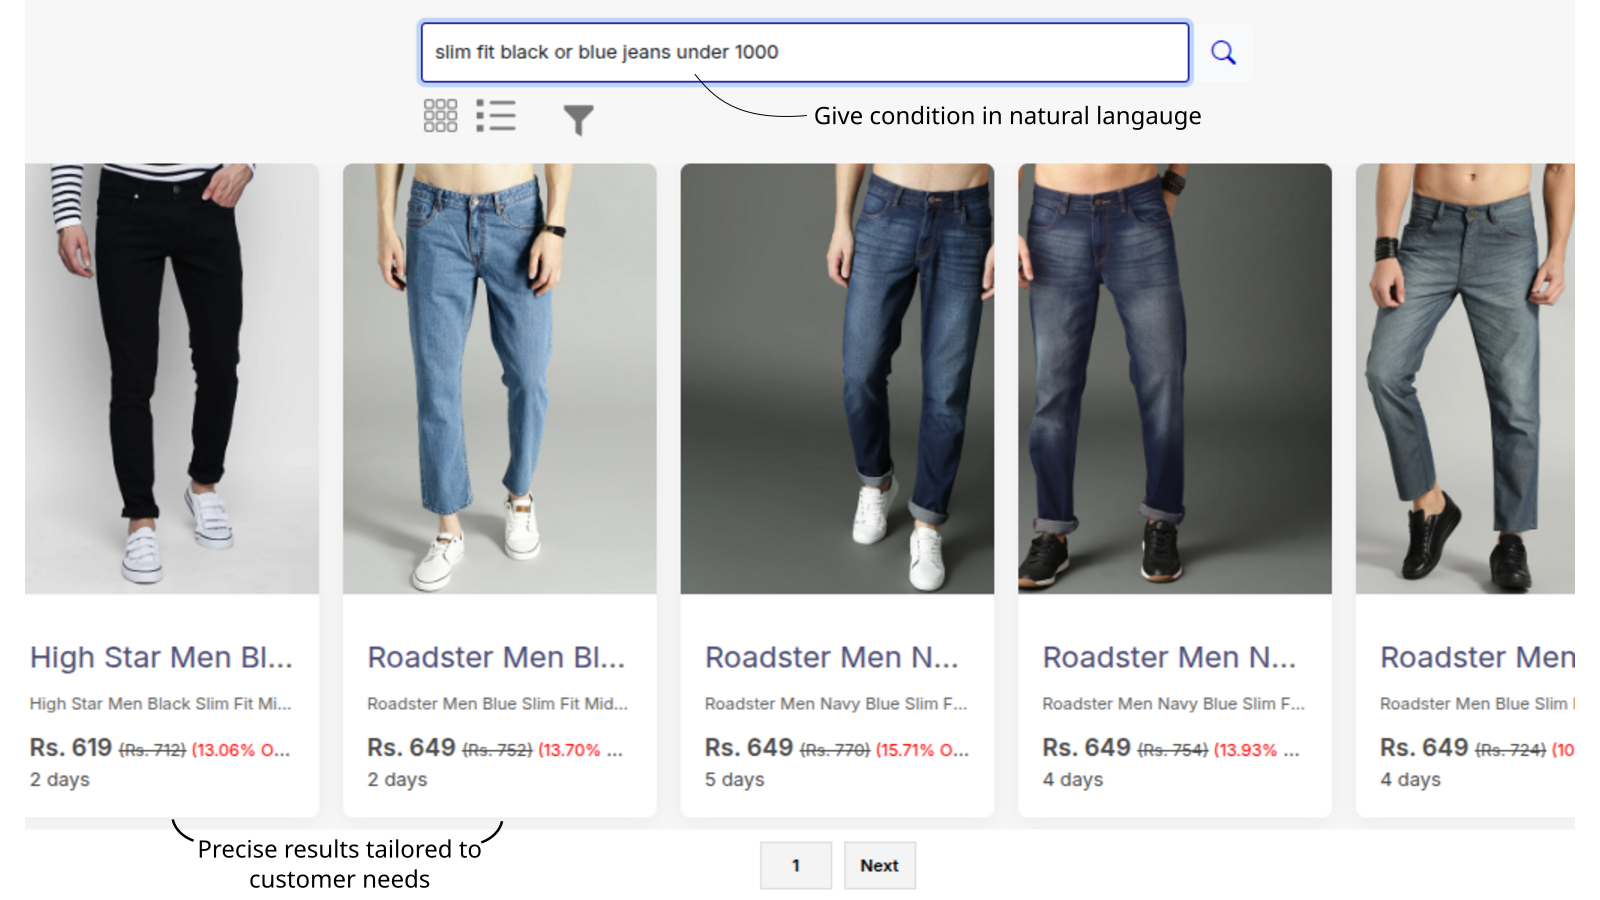Switch to grid view layout
The image size is (1600, 900).
440,116
